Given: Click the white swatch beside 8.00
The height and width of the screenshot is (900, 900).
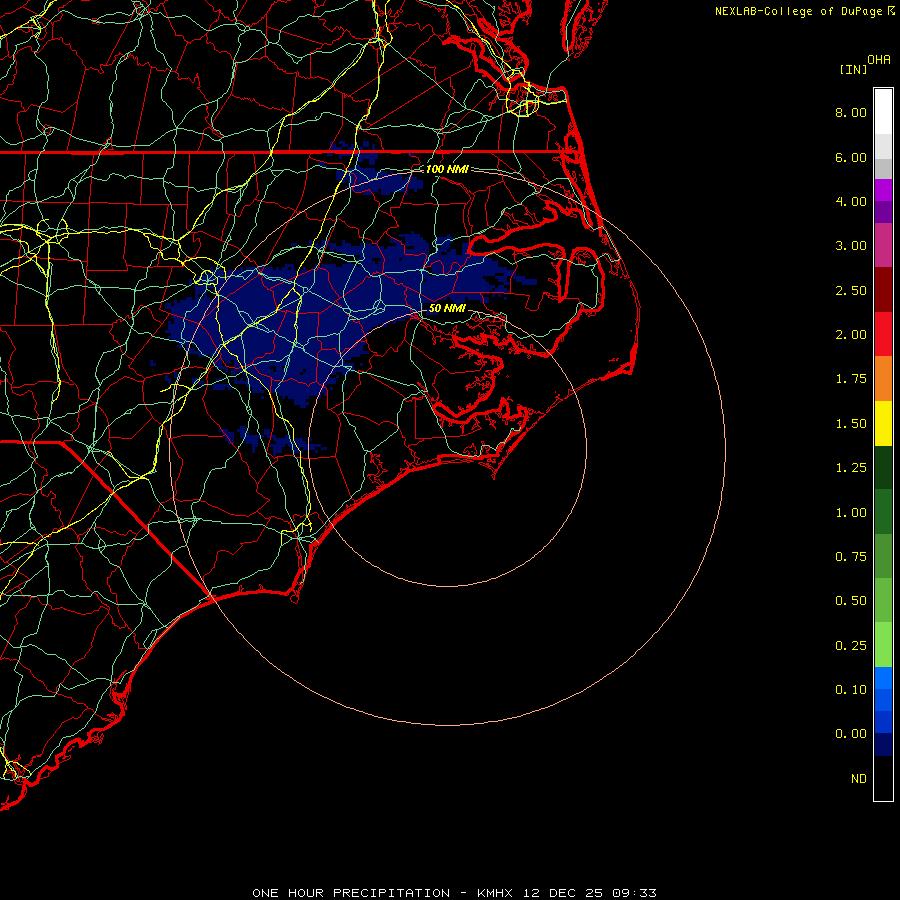Looking at the screenshot, I should click(x=883, y=111).
